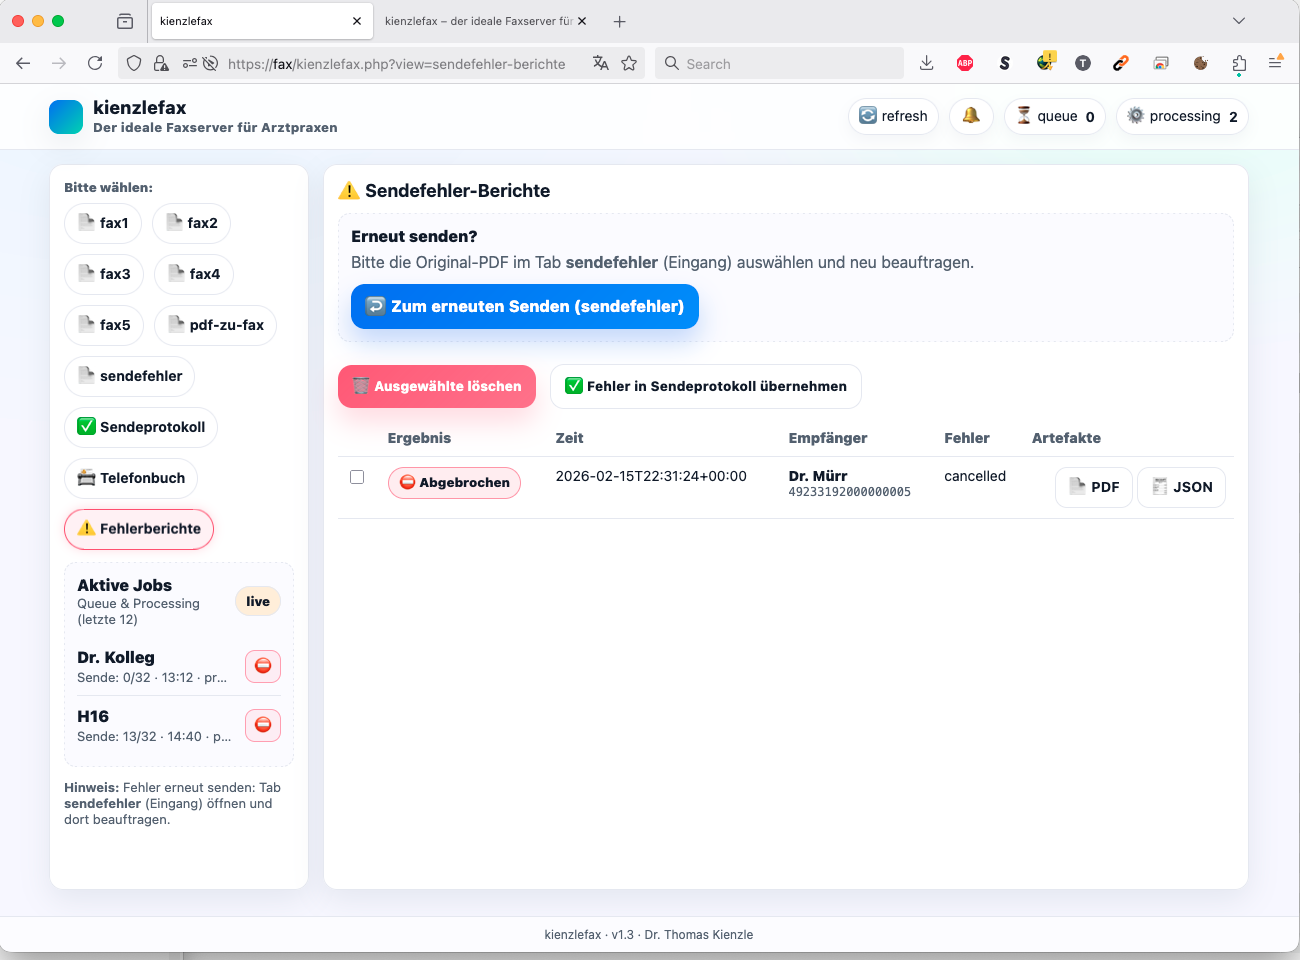The height and width of the screenshot is (960, 1300).
Task: Select the Dr. Mürr error report checkbox
Action: click(357, 477)
